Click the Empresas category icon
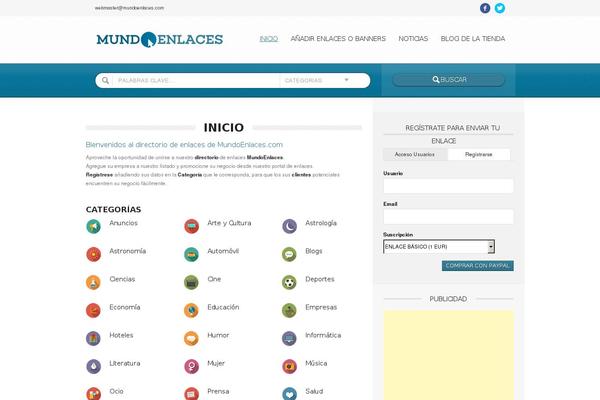Viewport: 600px width, 400px height. [289, 310]
